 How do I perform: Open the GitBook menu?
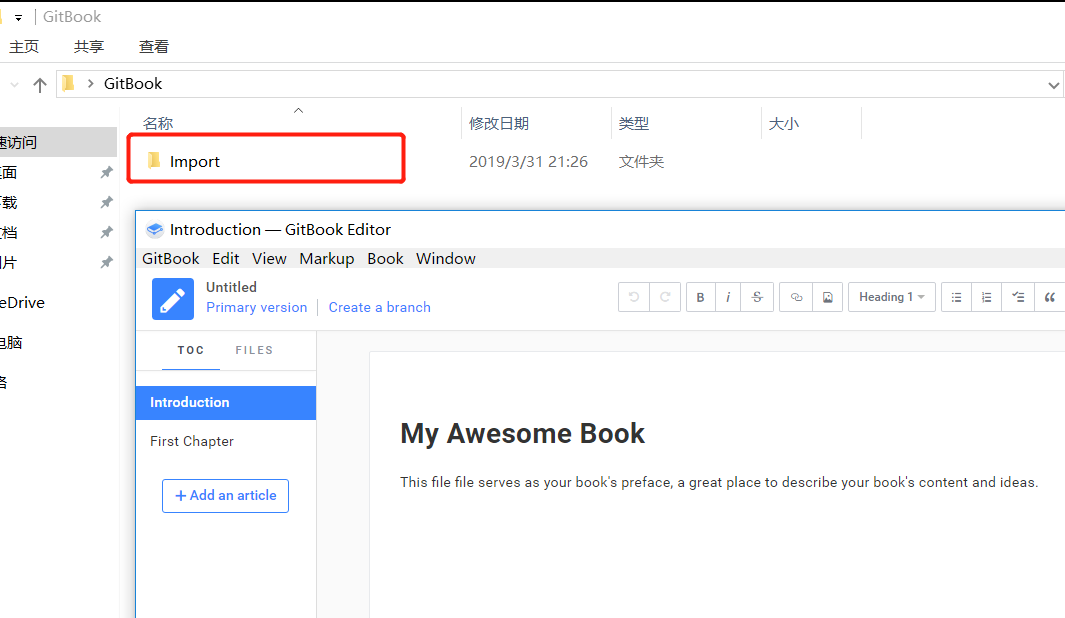click(x=170, y=259)
